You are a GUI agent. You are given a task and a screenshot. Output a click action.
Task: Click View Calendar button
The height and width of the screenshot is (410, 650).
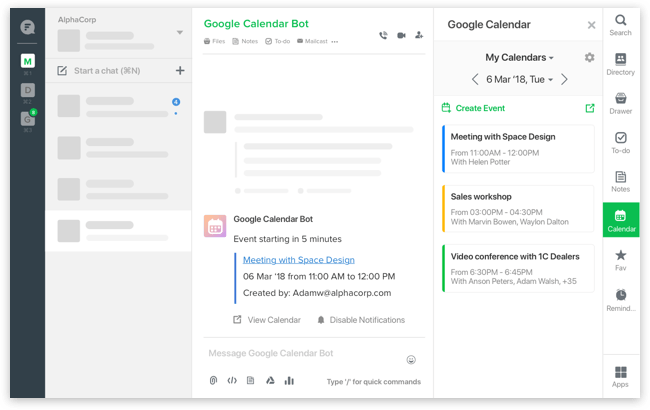point(267,320)
